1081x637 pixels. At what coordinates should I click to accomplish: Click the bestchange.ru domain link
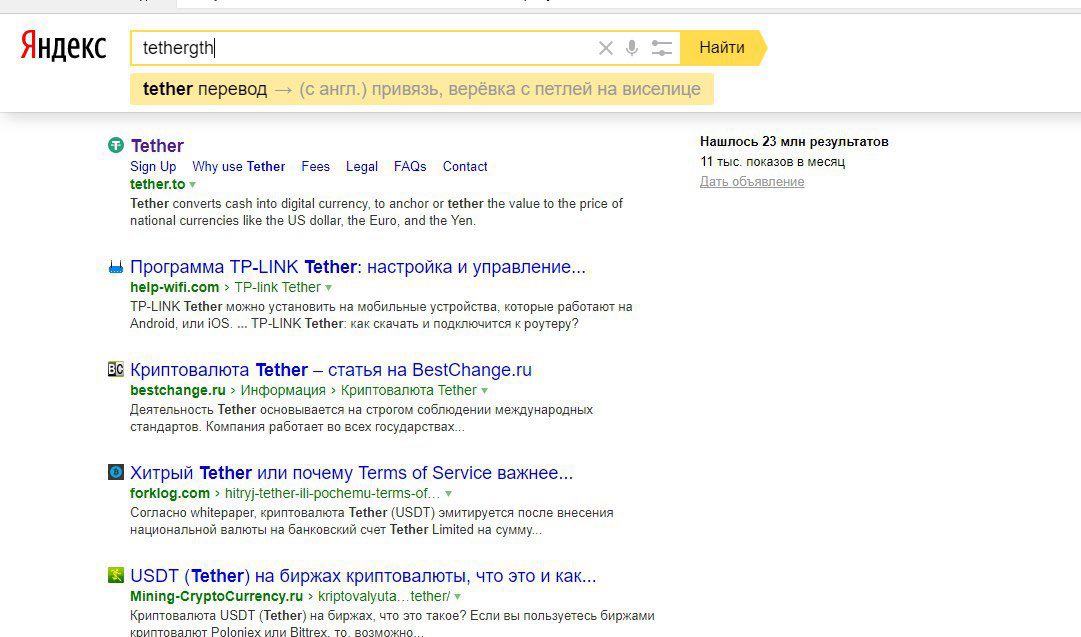pyautogui.click(x=178, y=390)
